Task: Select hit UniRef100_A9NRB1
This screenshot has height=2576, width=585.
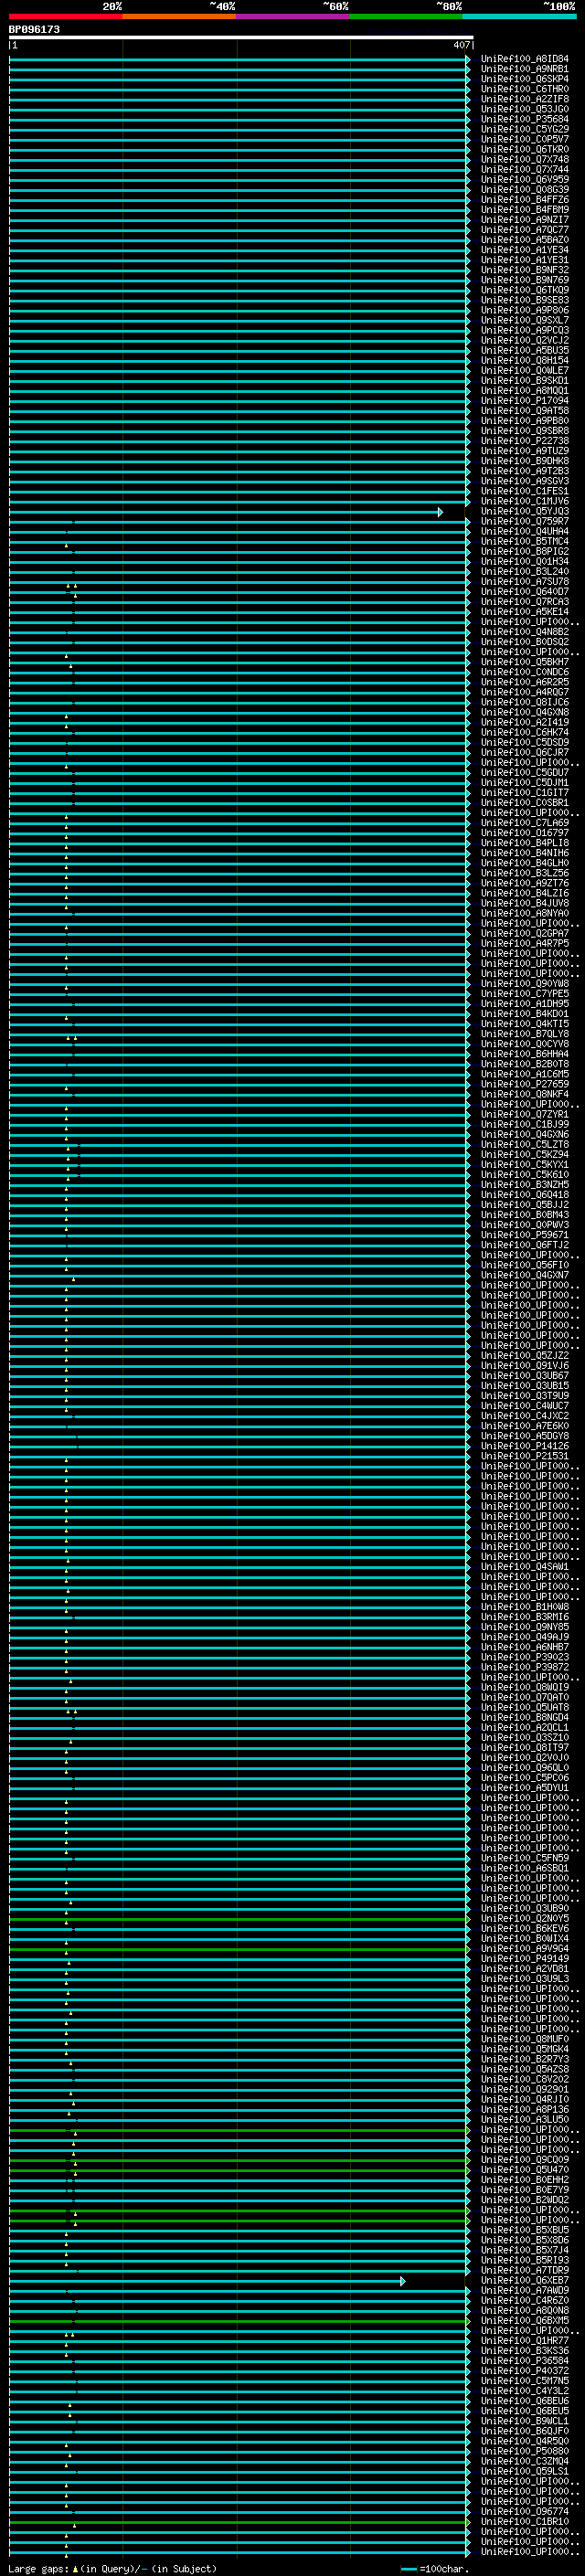Action: 525,69
